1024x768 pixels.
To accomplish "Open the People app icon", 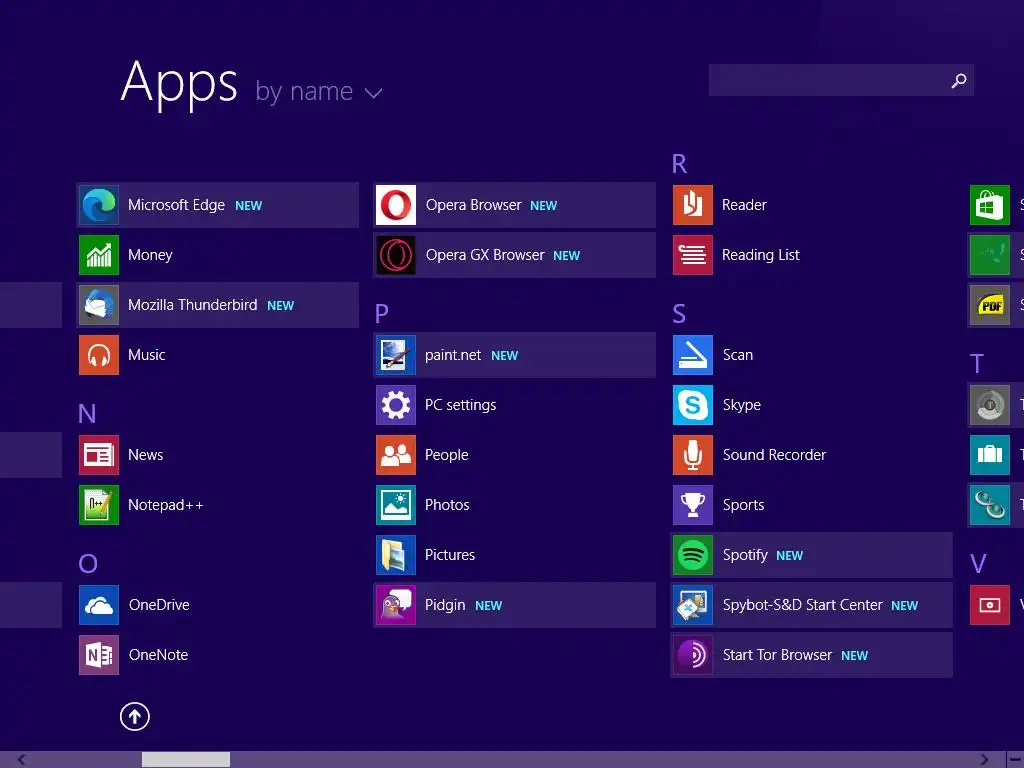I will [396, 455].
